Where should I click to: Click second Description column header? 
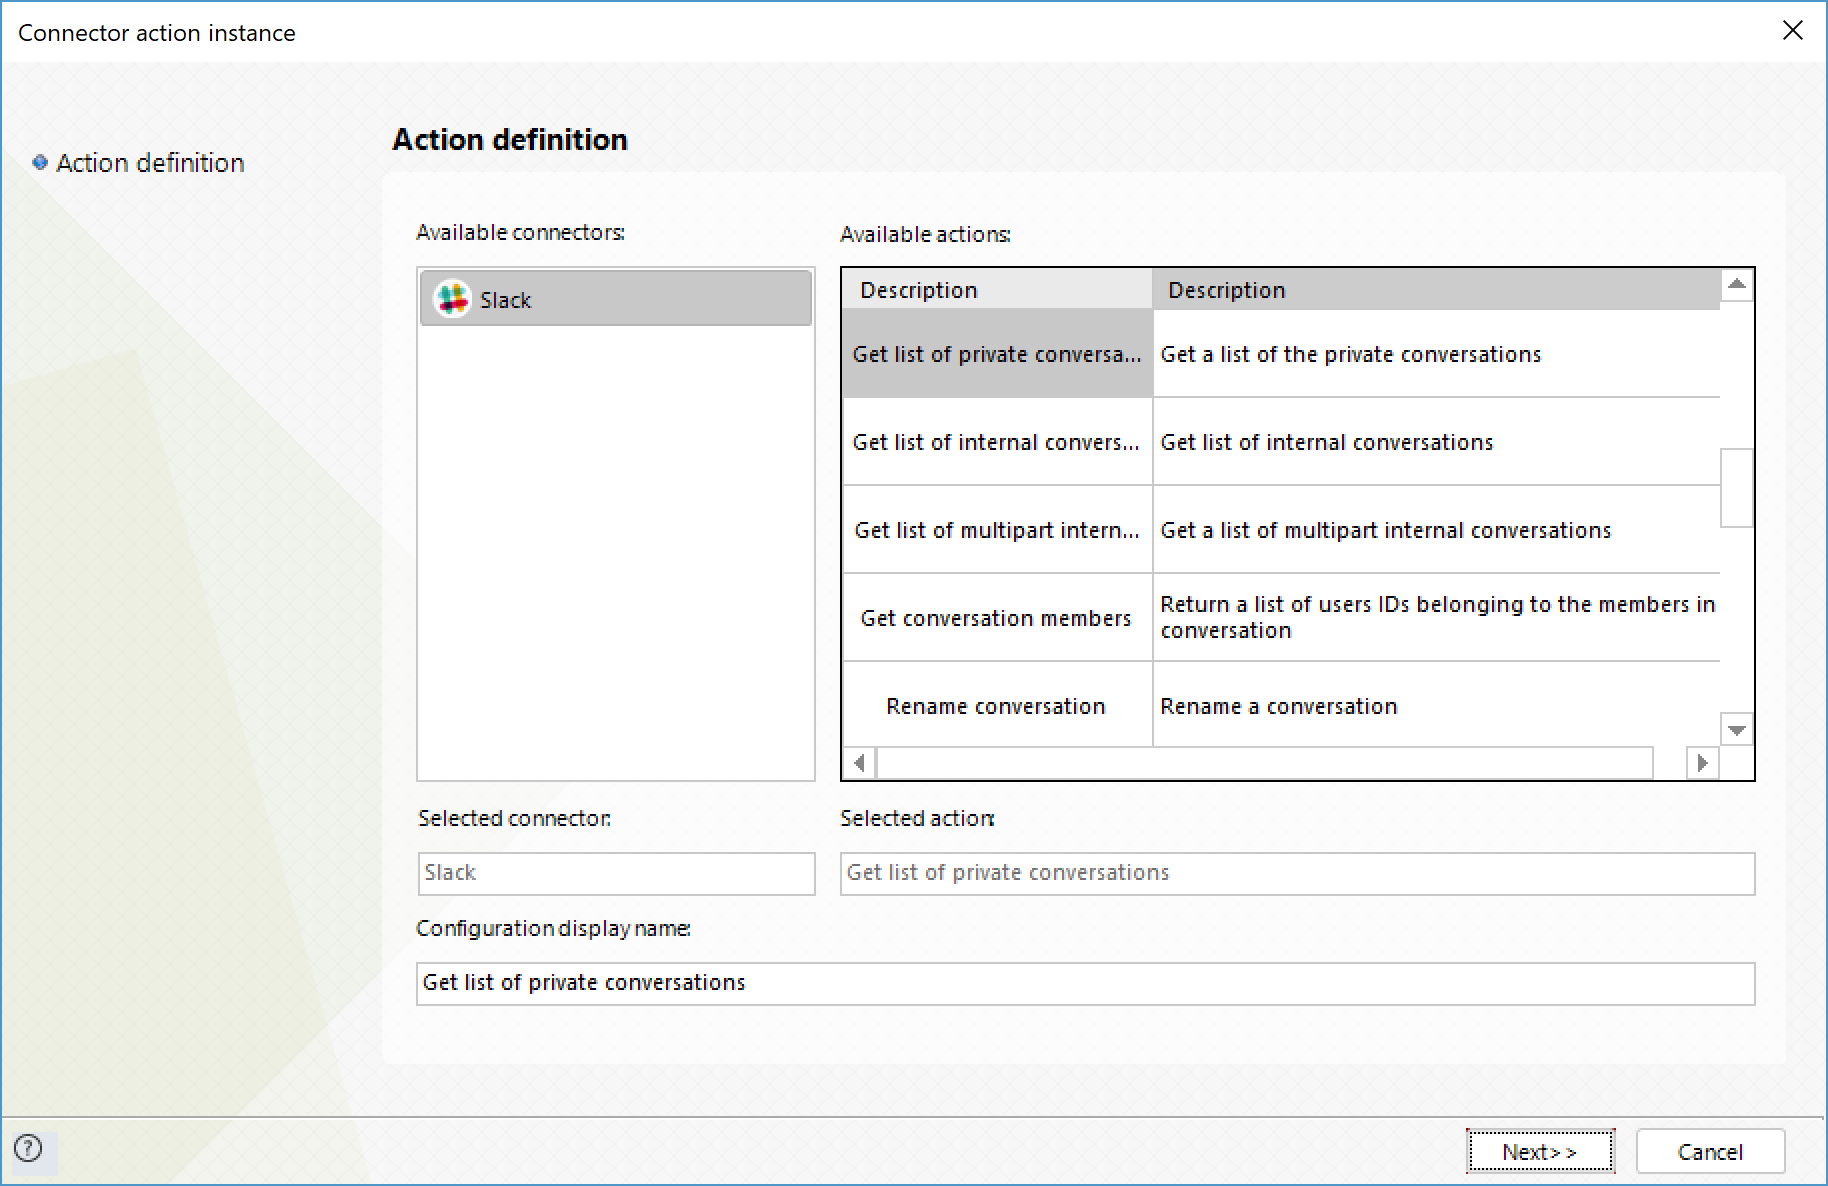[1436, 290]
